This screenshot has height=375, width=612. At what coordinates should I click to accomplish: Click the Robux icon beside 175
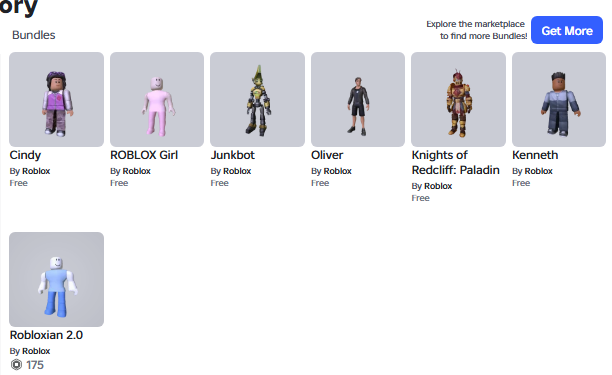click(16, 365)
